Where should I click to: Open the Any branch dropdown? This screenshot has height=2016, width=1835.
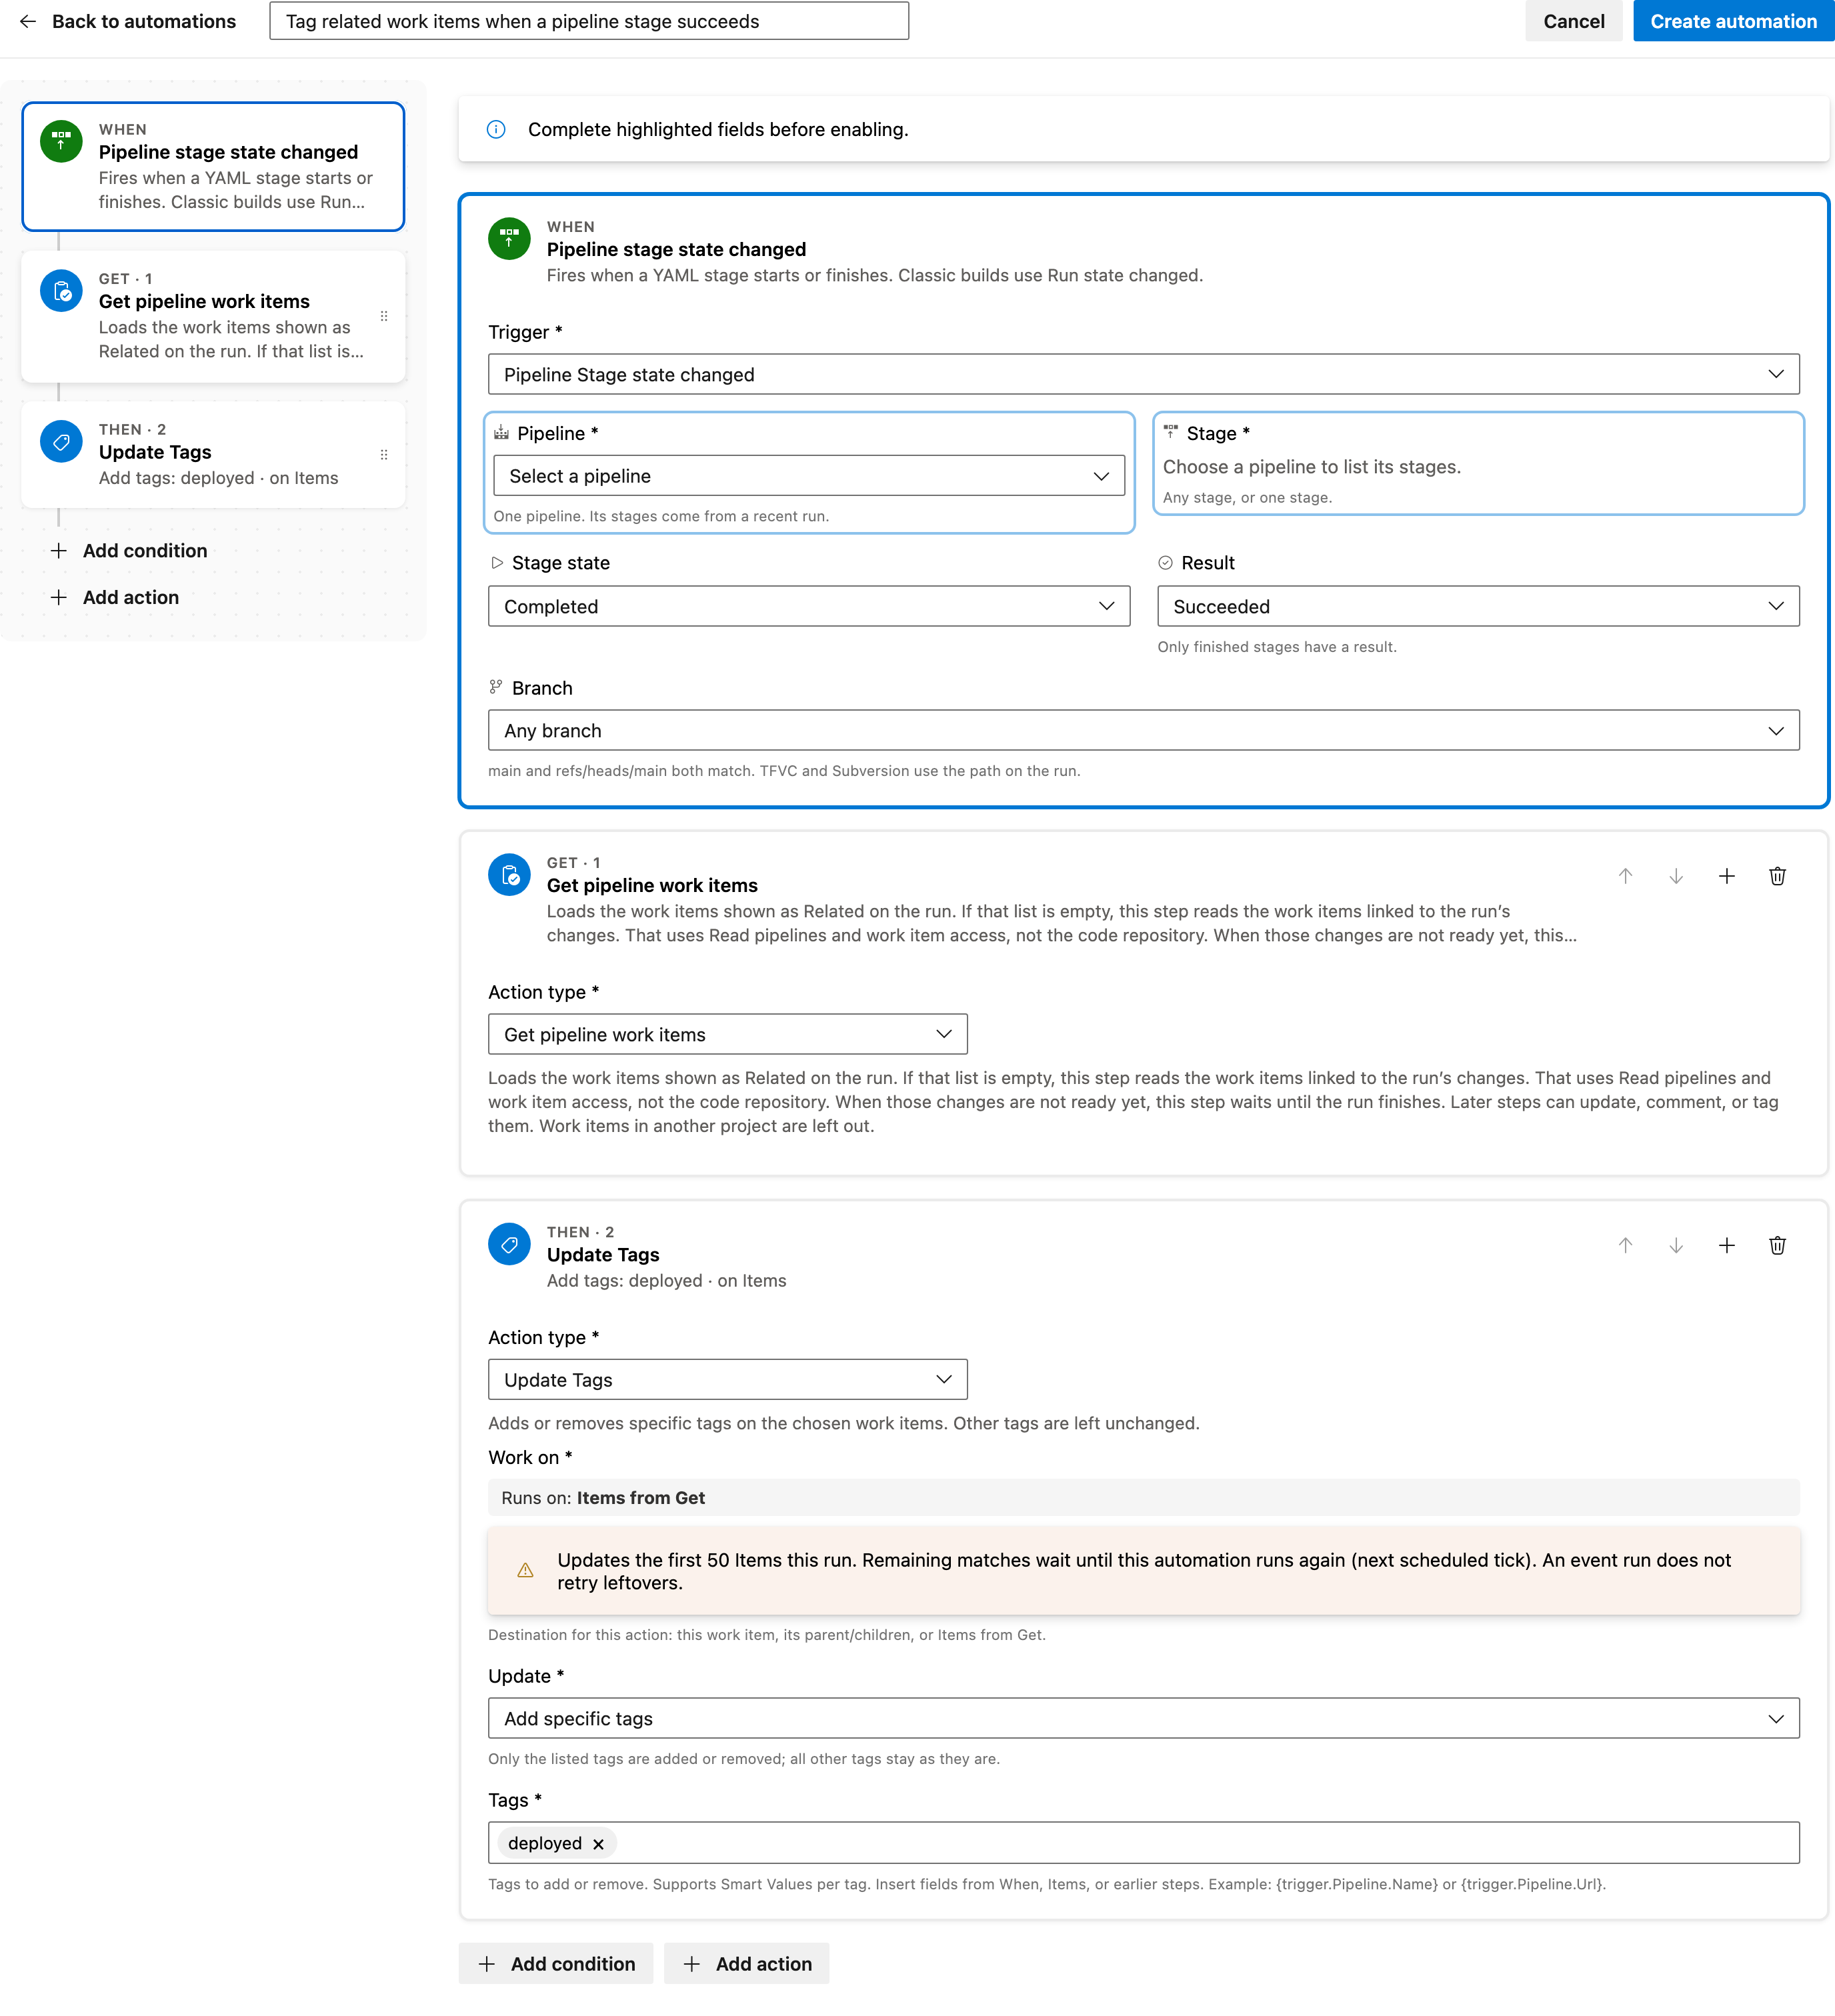(x=1143, y=730)
